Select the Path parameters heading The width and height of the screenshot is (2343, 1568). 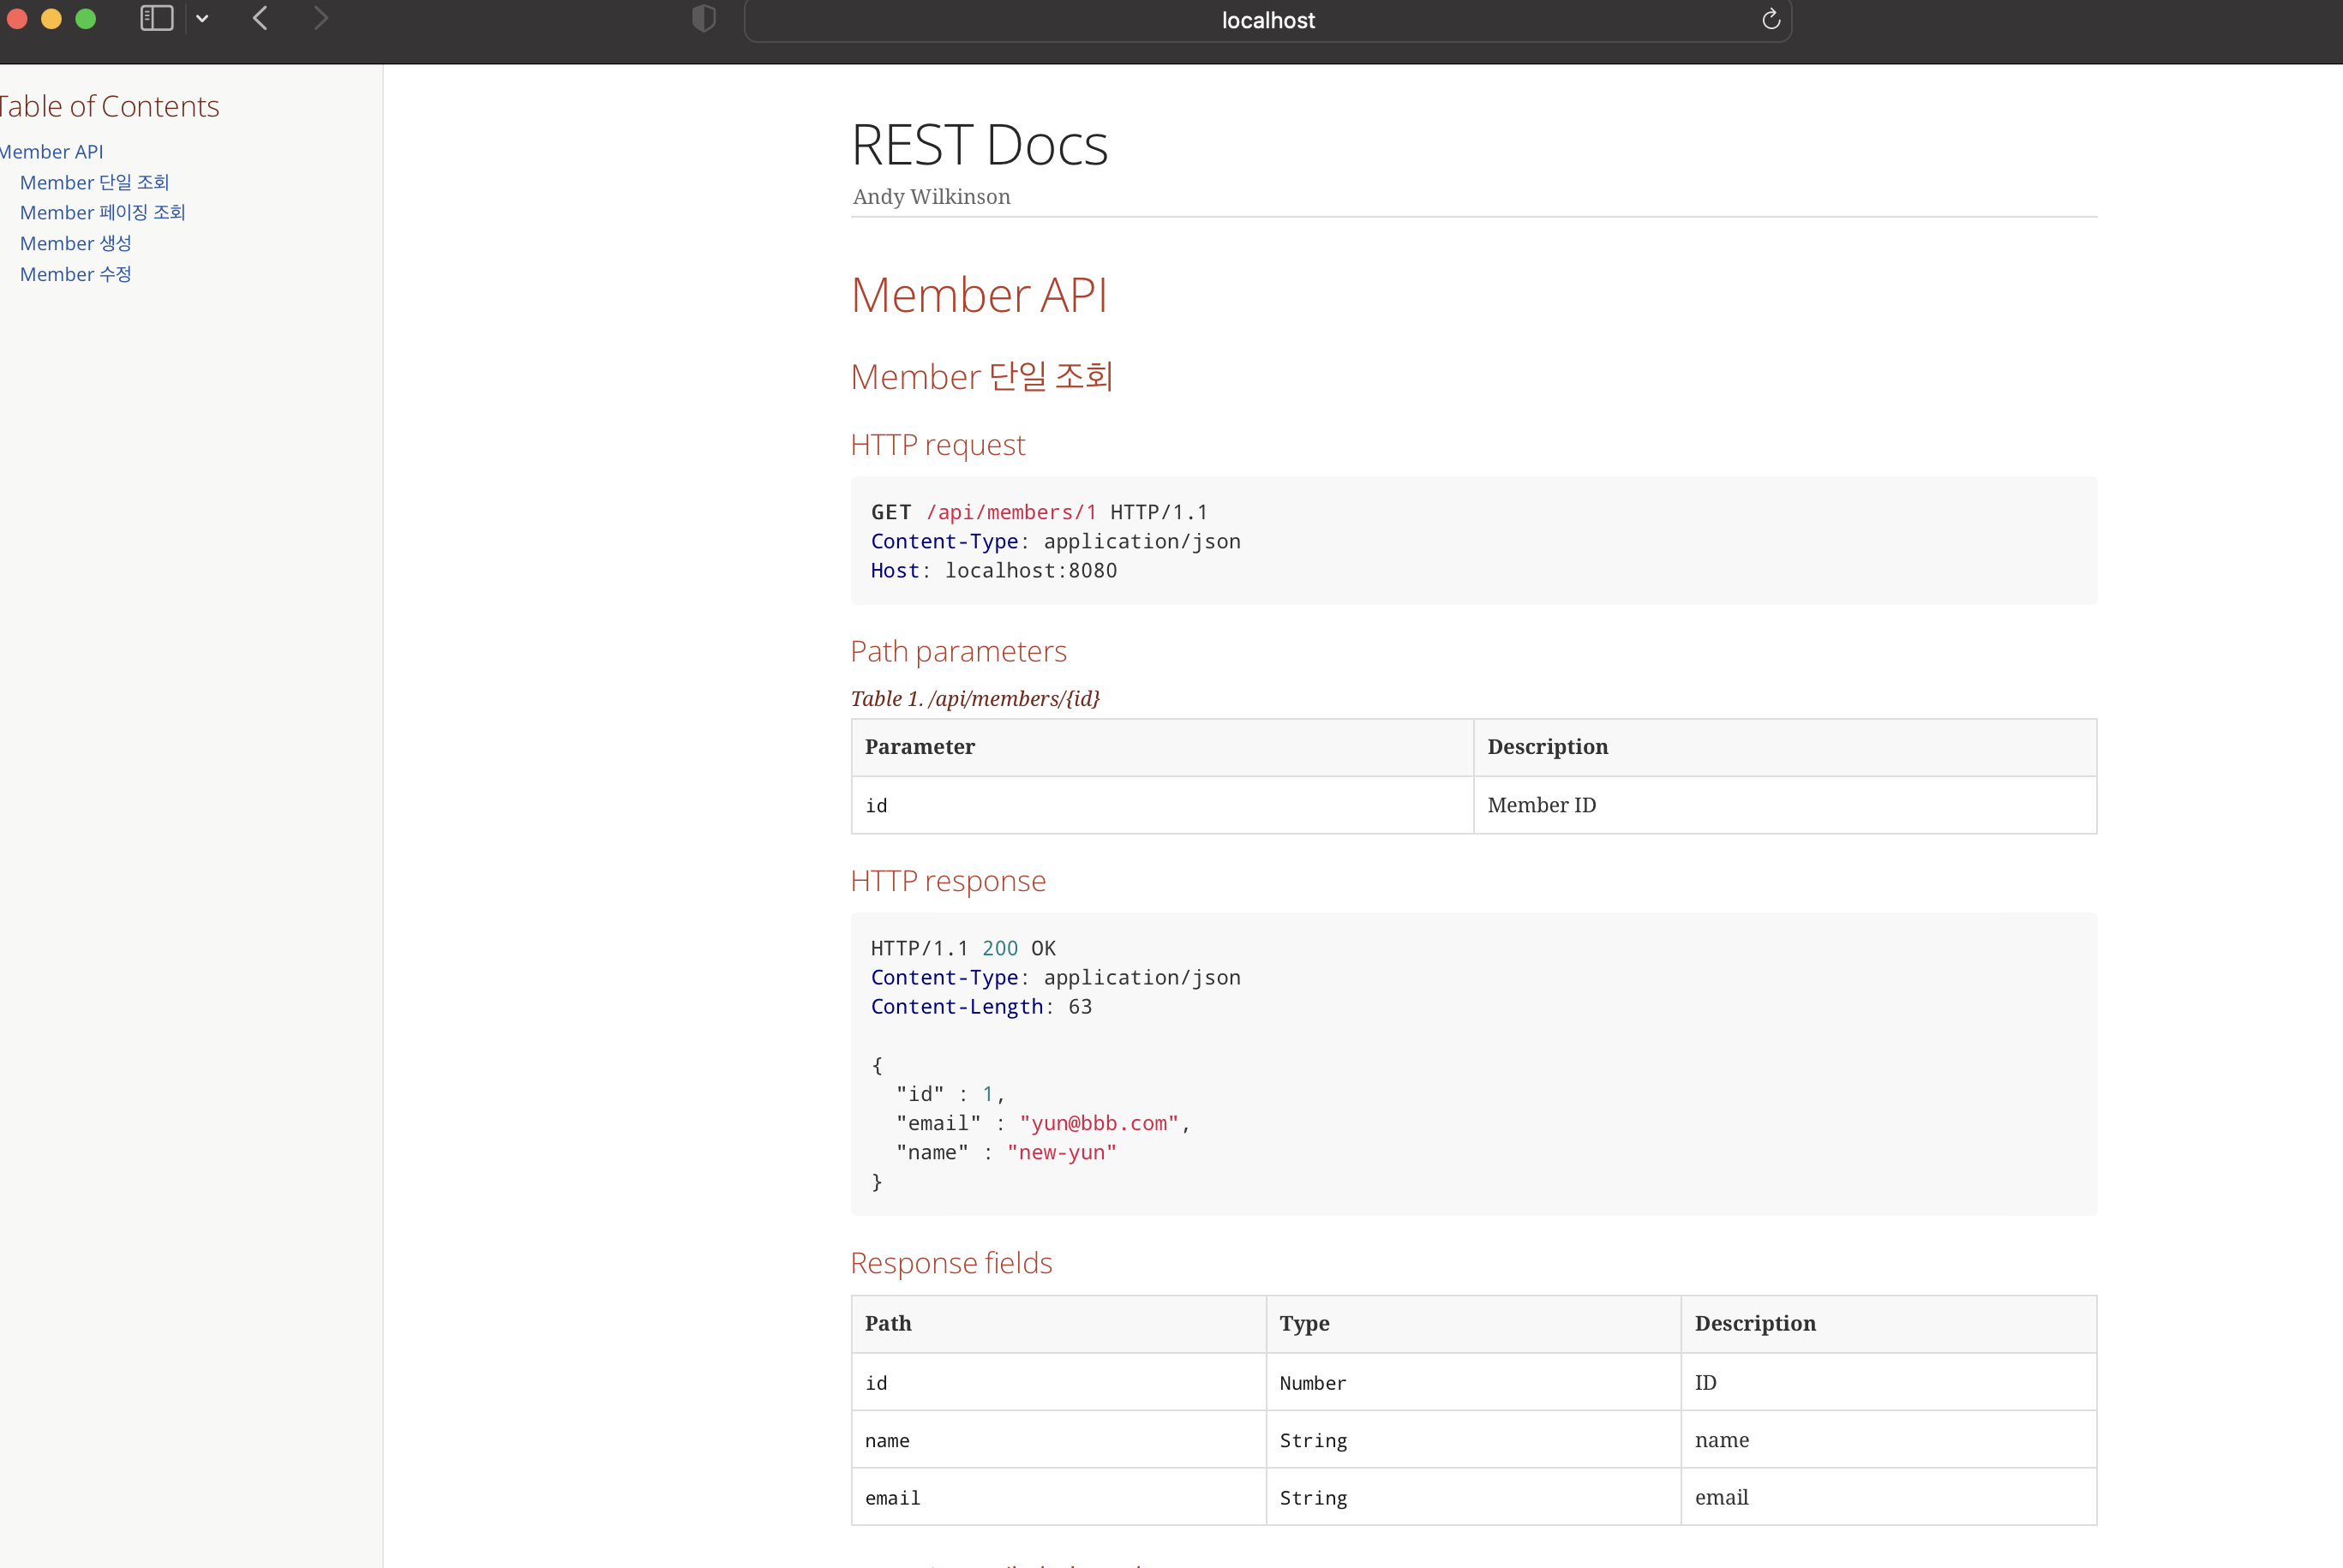(x=958, y=651)
